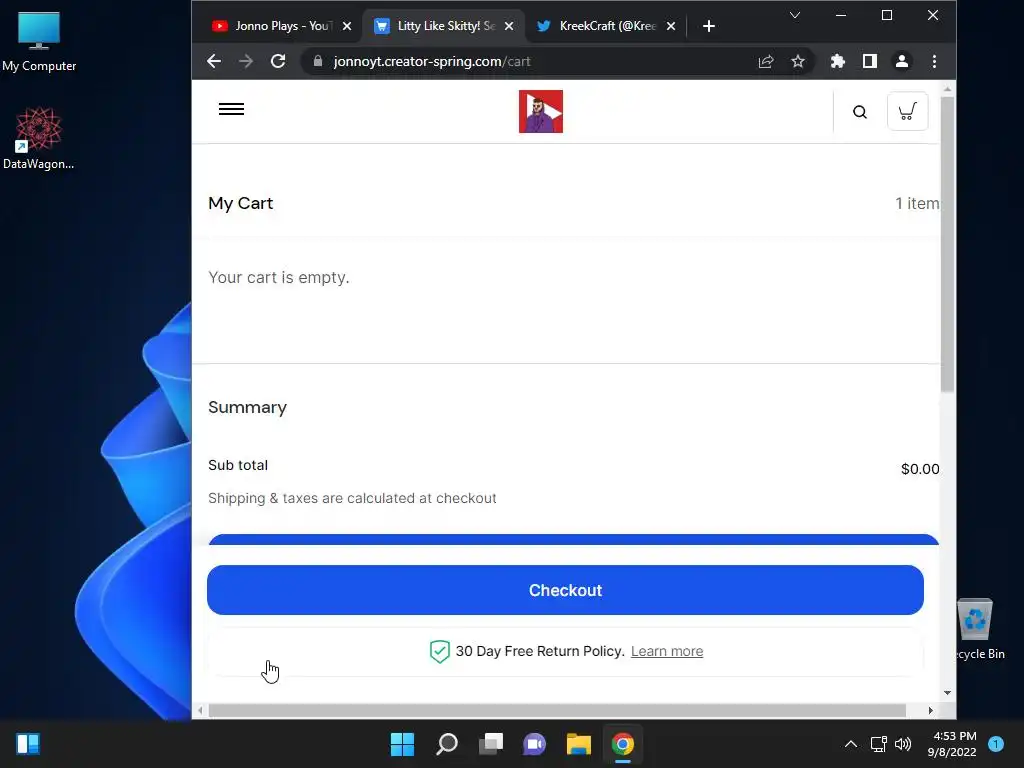Select the Litty Like Skitty tab
The image size is (1024, 768).
point(443,26)
